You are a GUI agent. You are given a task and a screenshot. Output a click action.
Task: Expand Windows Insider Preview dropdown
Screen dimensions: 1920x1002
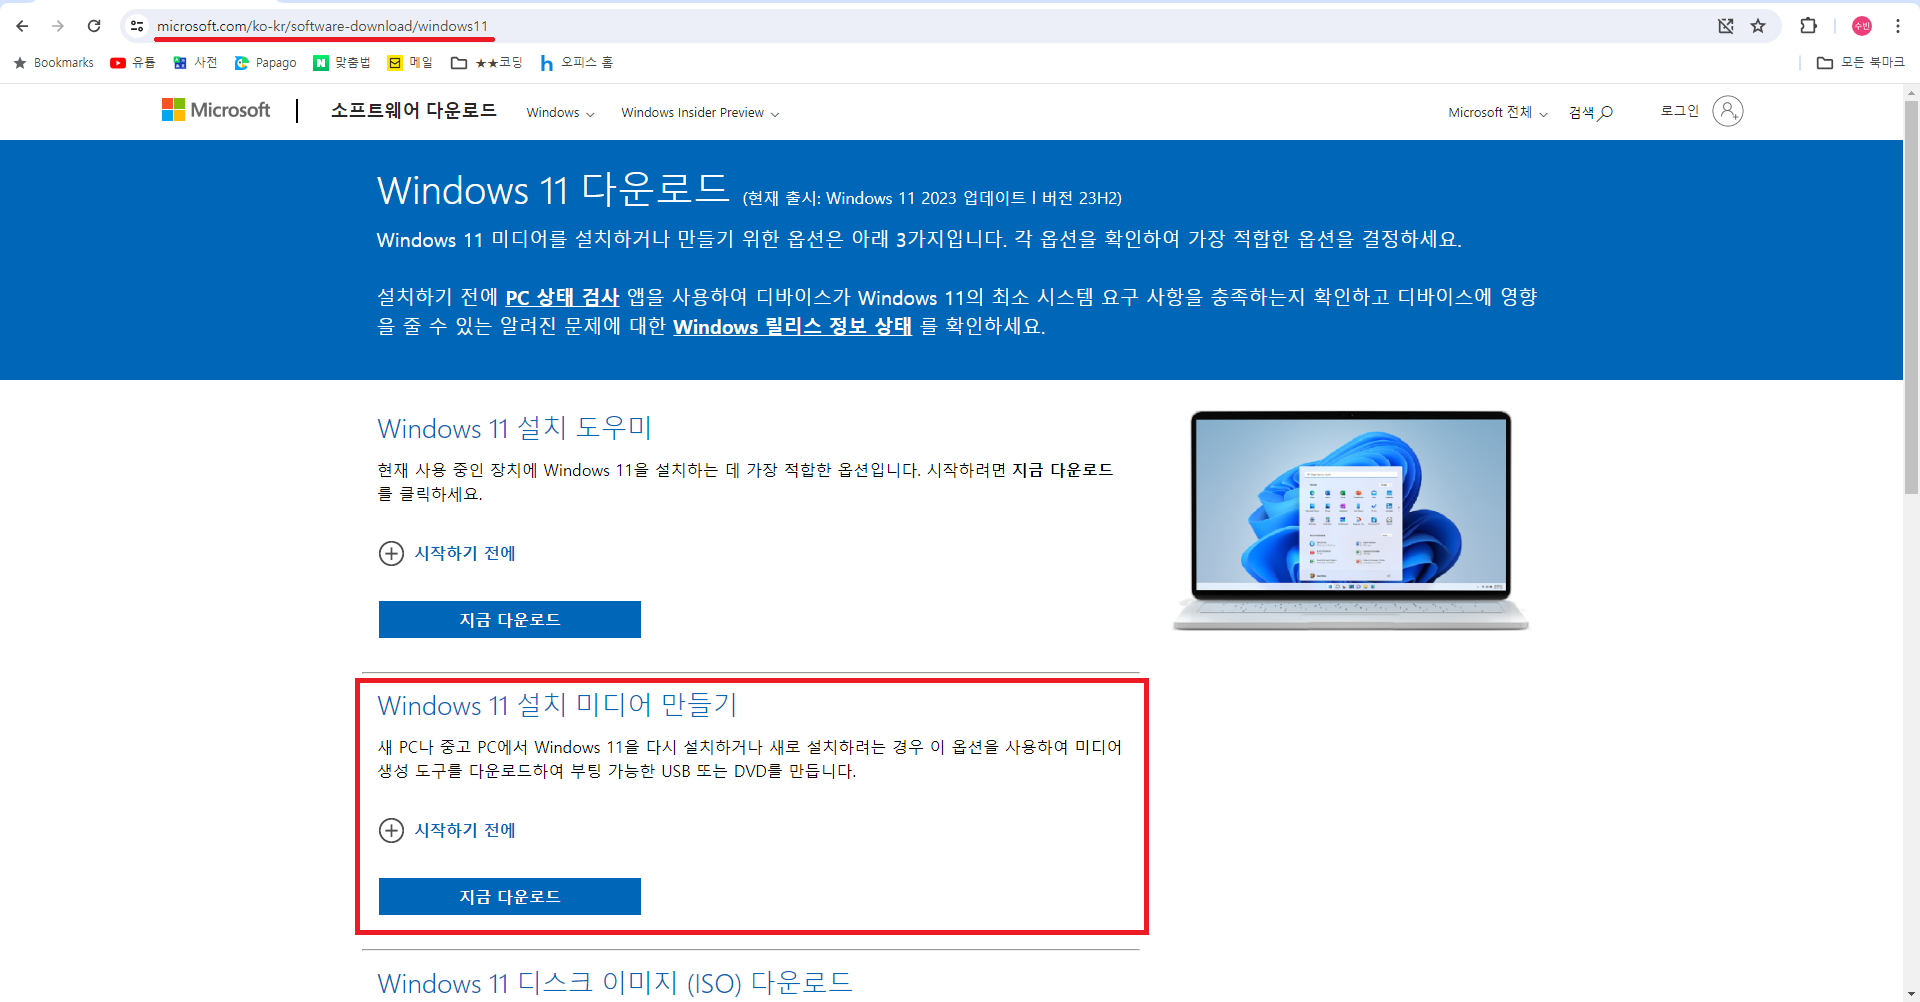(700, 113)
